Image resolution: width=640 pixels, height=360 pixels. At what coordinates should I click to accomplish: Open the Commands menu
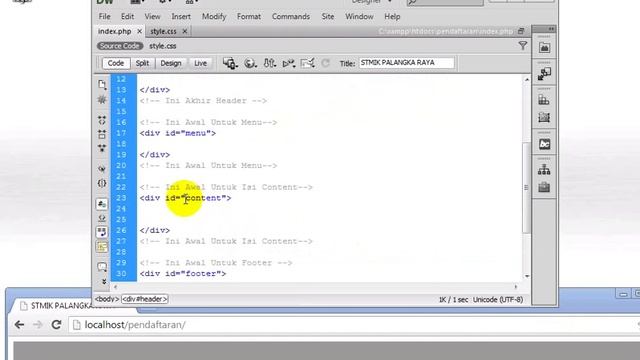pyautogui.click(x=291, y=17)
